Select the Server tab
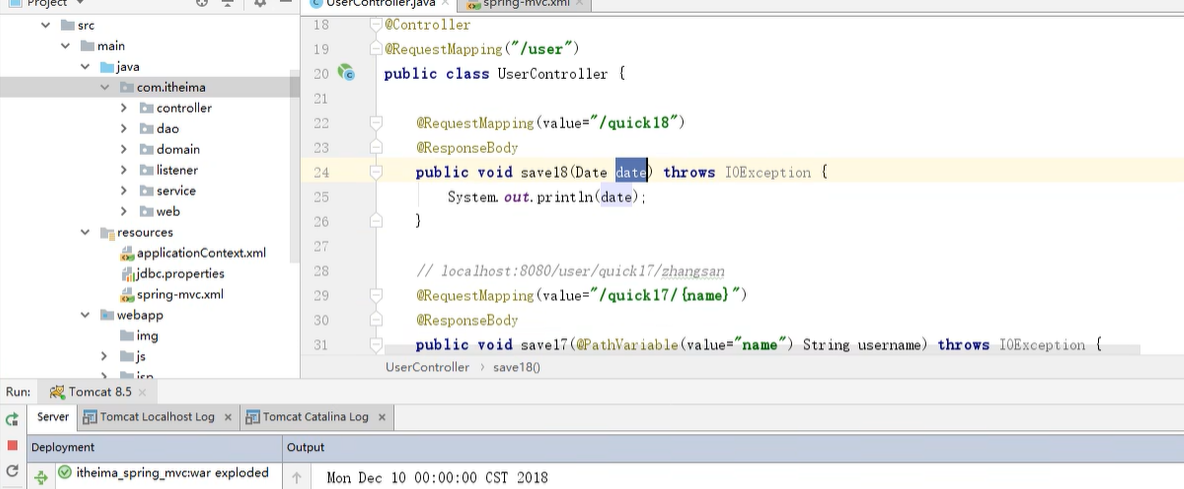Image resolution: width=1184 pixels, height=489 pixels. (53, 417)
